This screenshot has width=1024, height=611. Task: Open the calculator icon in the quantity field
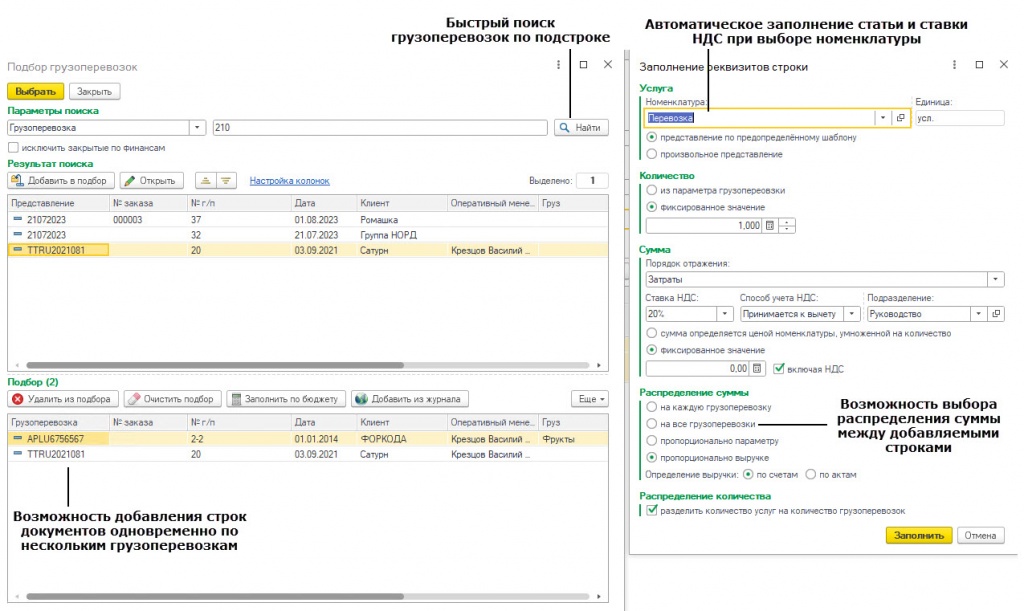tap(770, 226)
